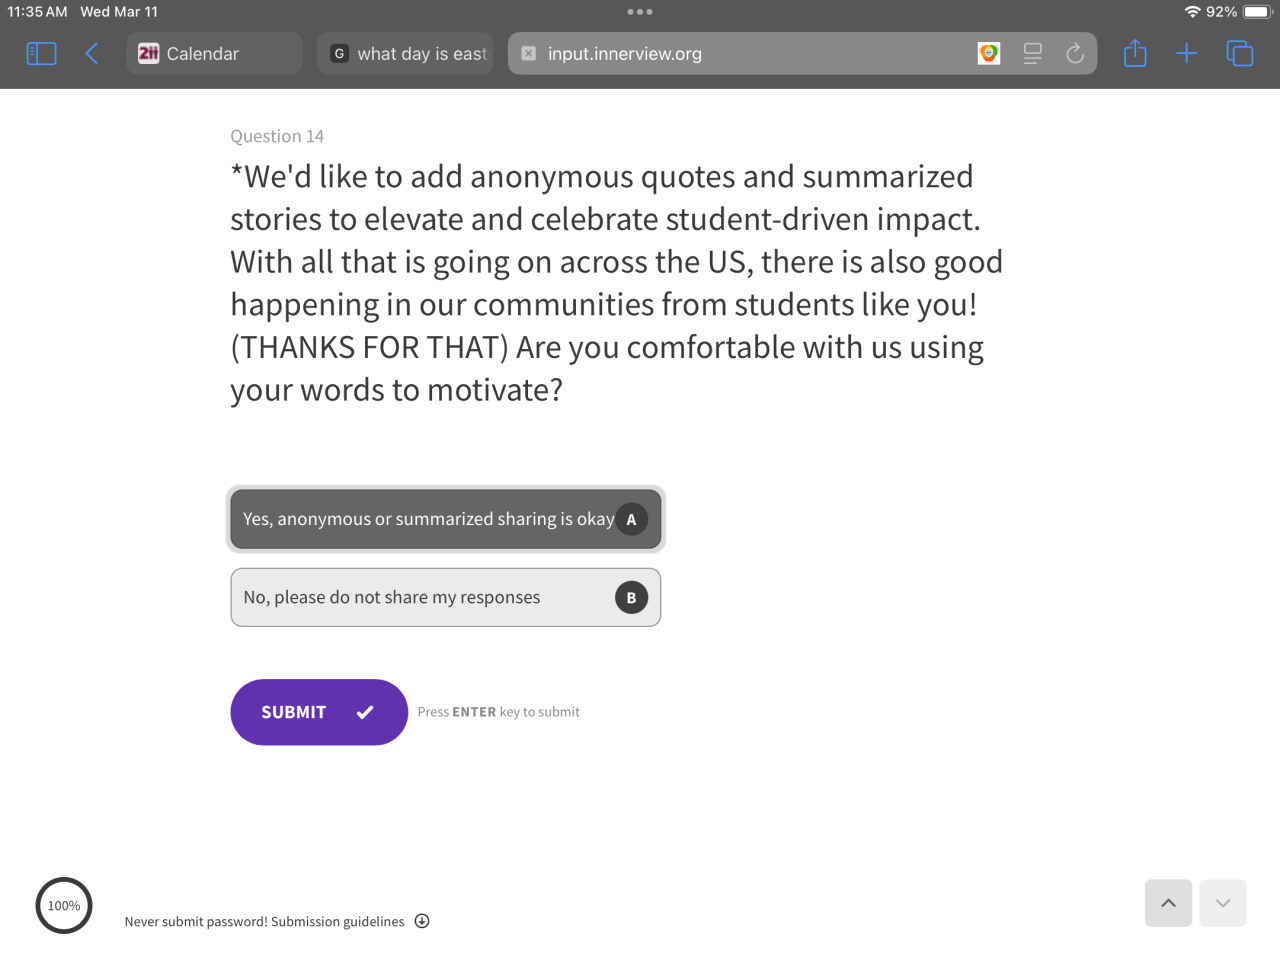Advance to the next question with down chevron
The width and height of the screenshot is (1280, 960).
pos(1223,903)
